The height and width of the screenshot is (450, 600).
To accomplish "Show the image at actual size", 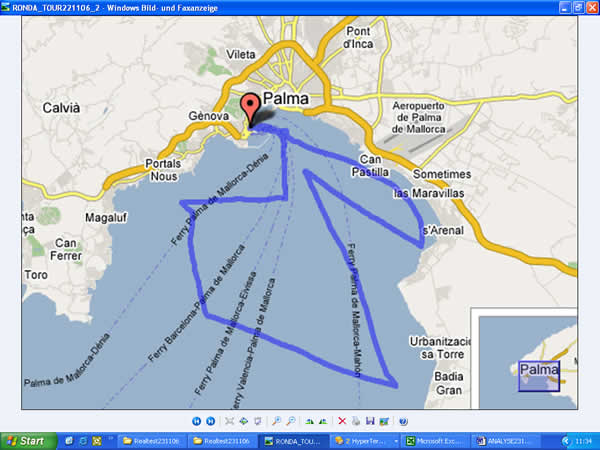I will [x=244, y=422].
